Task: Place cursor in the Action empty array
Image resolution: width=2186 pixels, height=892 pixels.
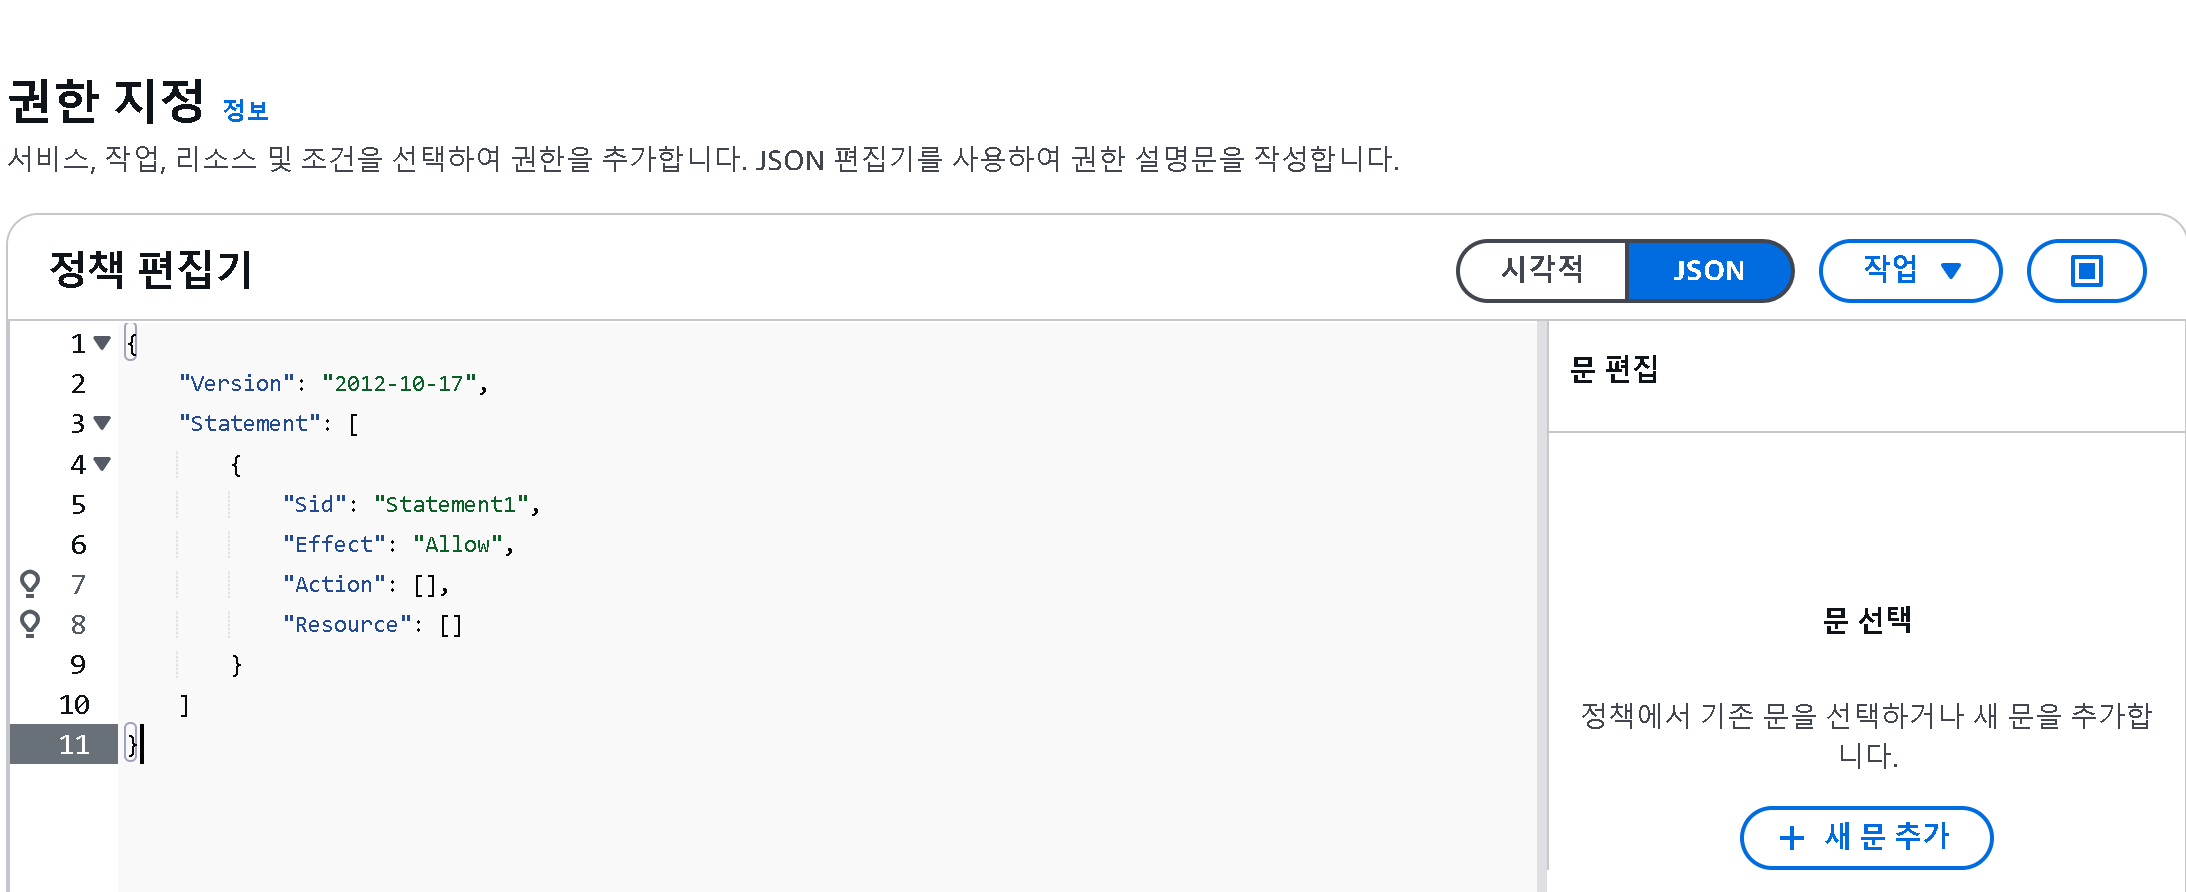Action: pos(425,585)
